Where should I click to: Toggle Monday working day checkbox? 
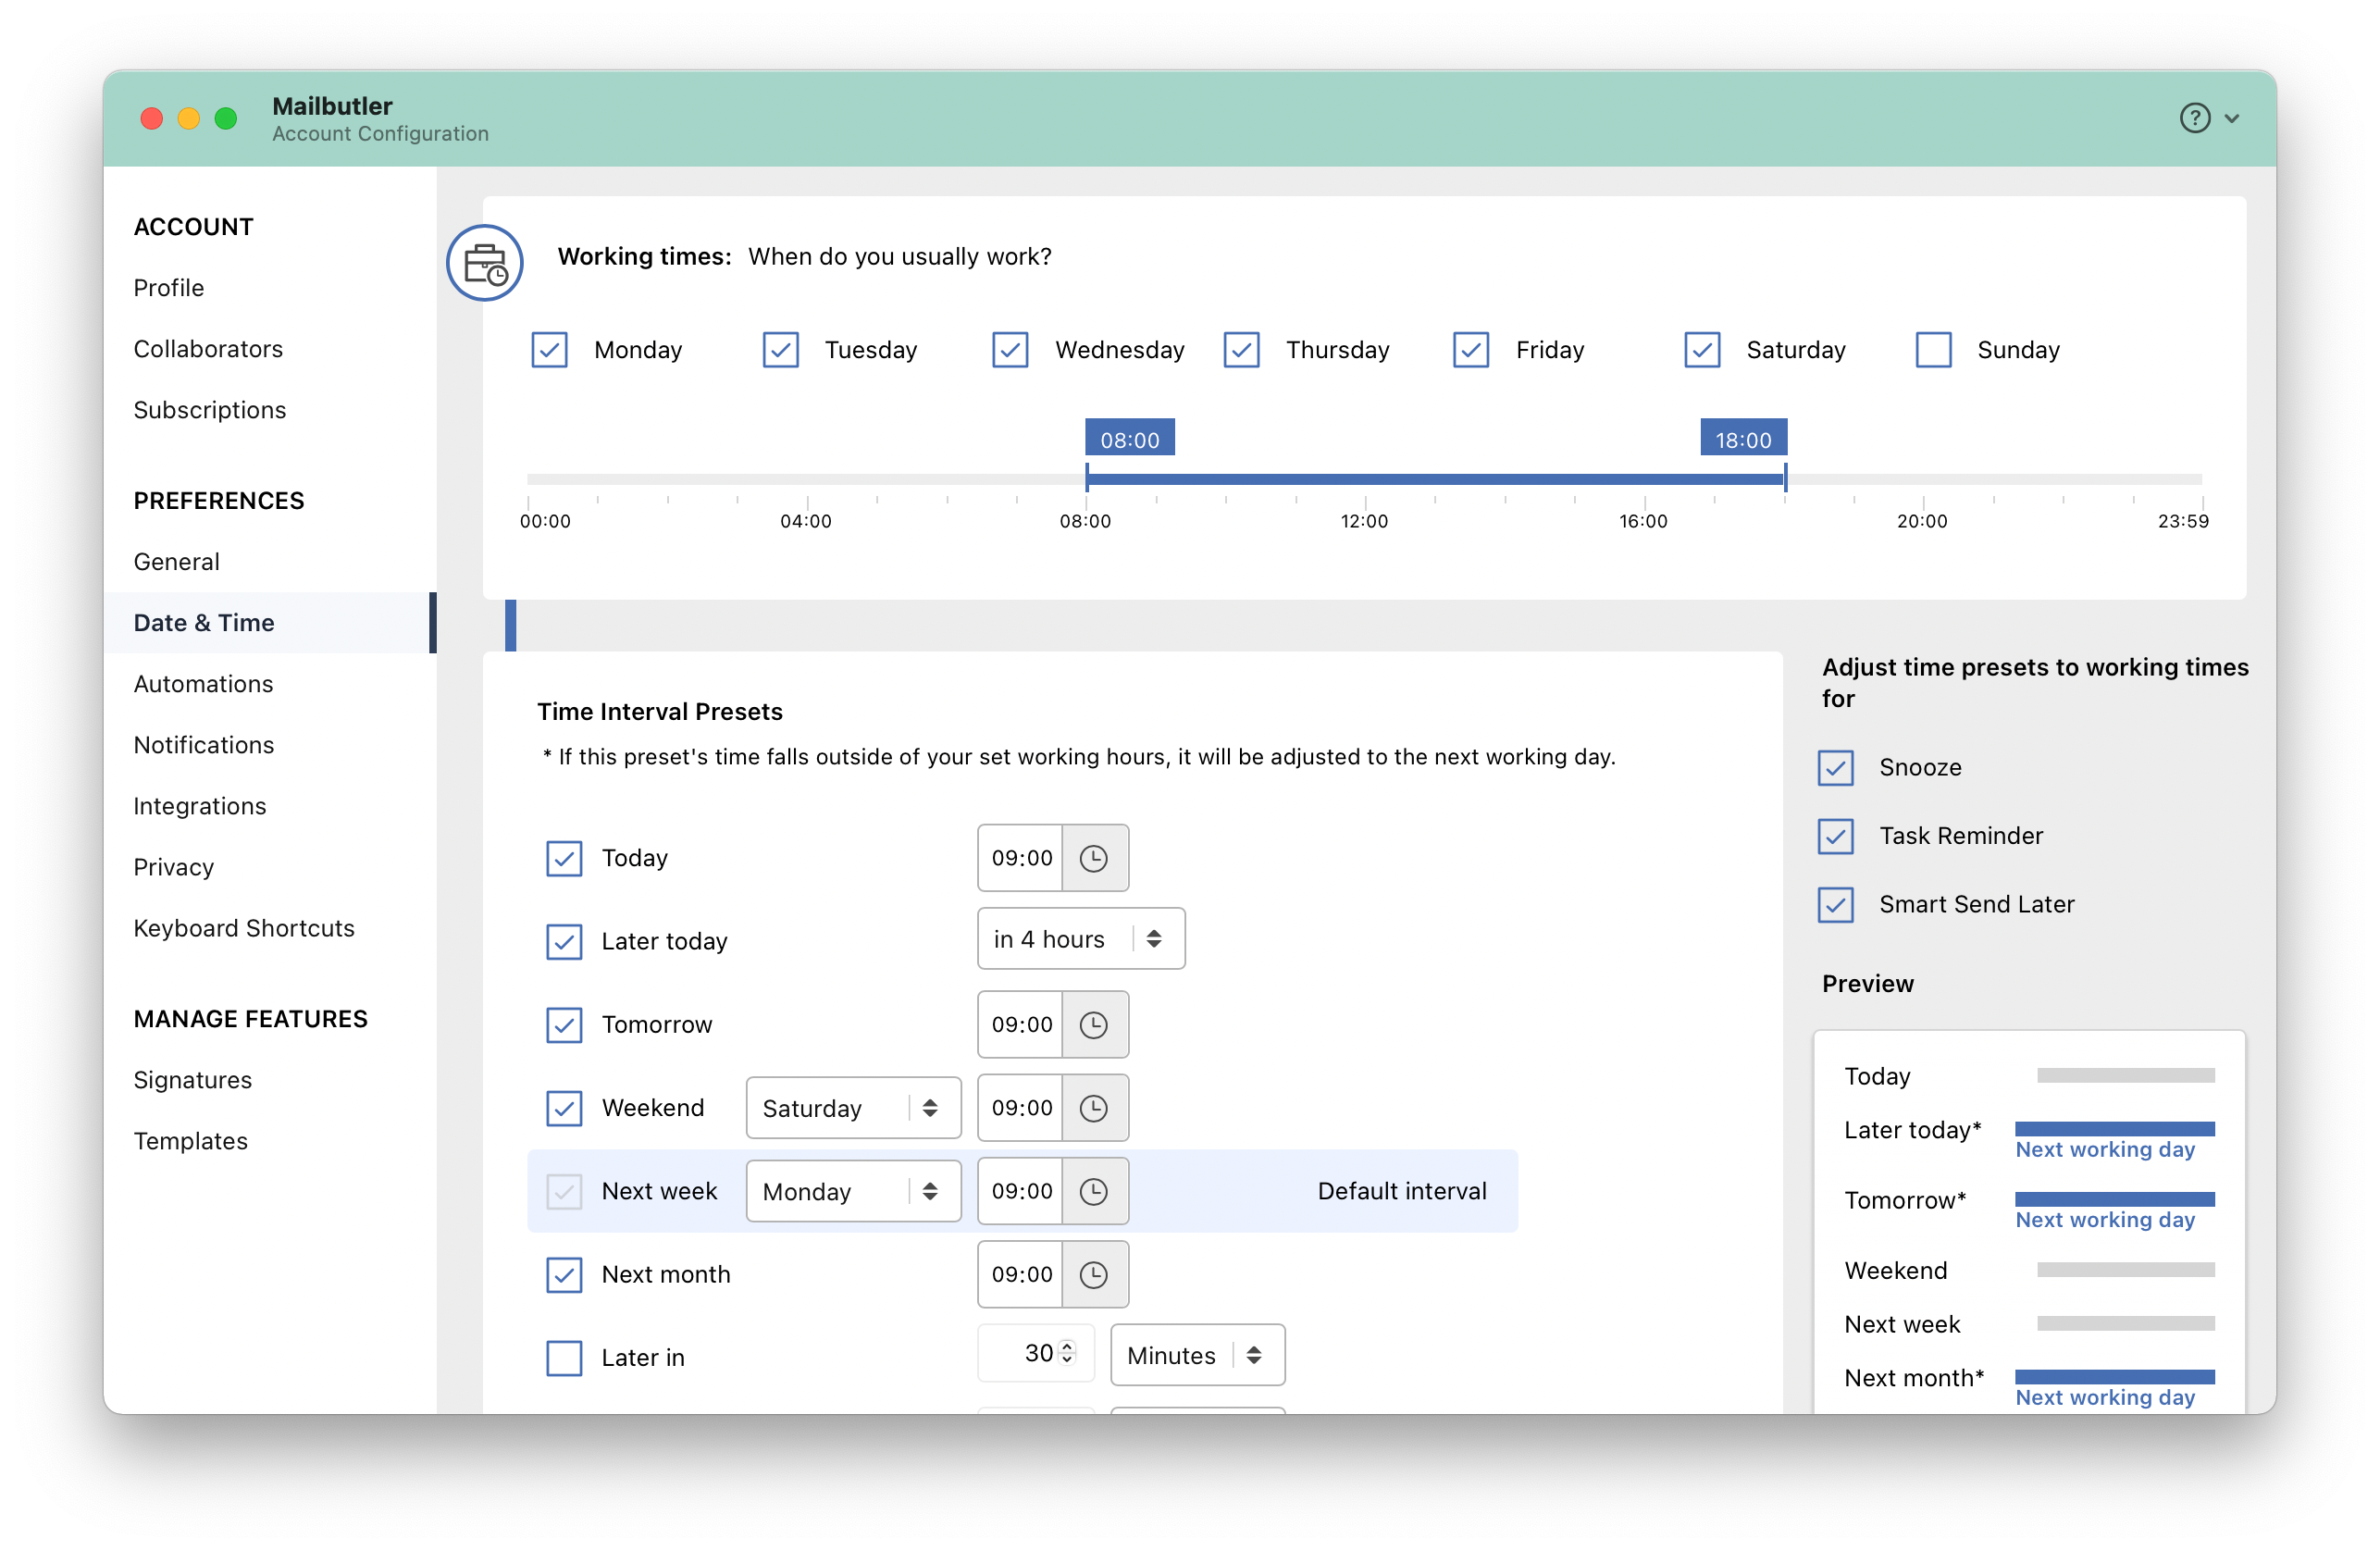(550, 350)
